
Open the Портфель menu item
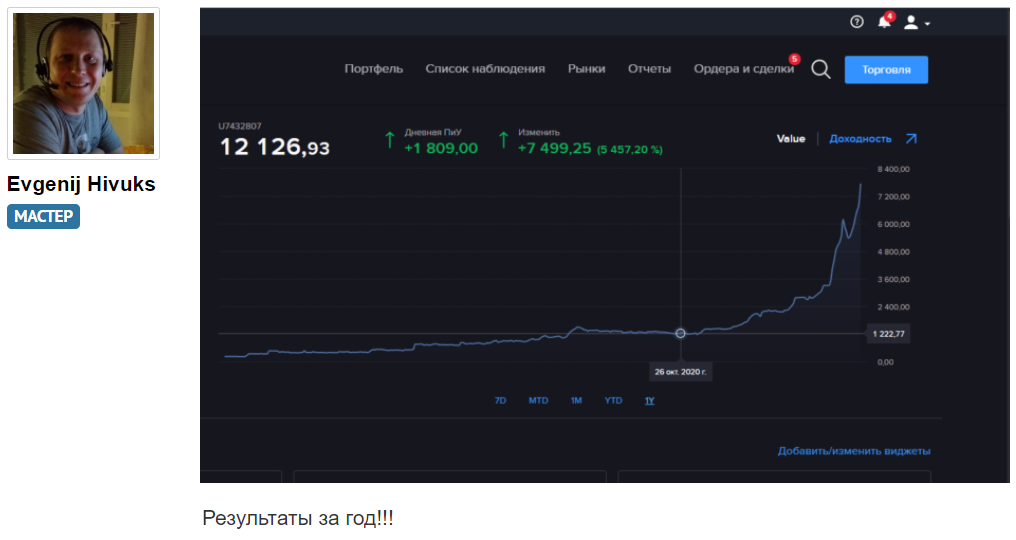point(373,69)
